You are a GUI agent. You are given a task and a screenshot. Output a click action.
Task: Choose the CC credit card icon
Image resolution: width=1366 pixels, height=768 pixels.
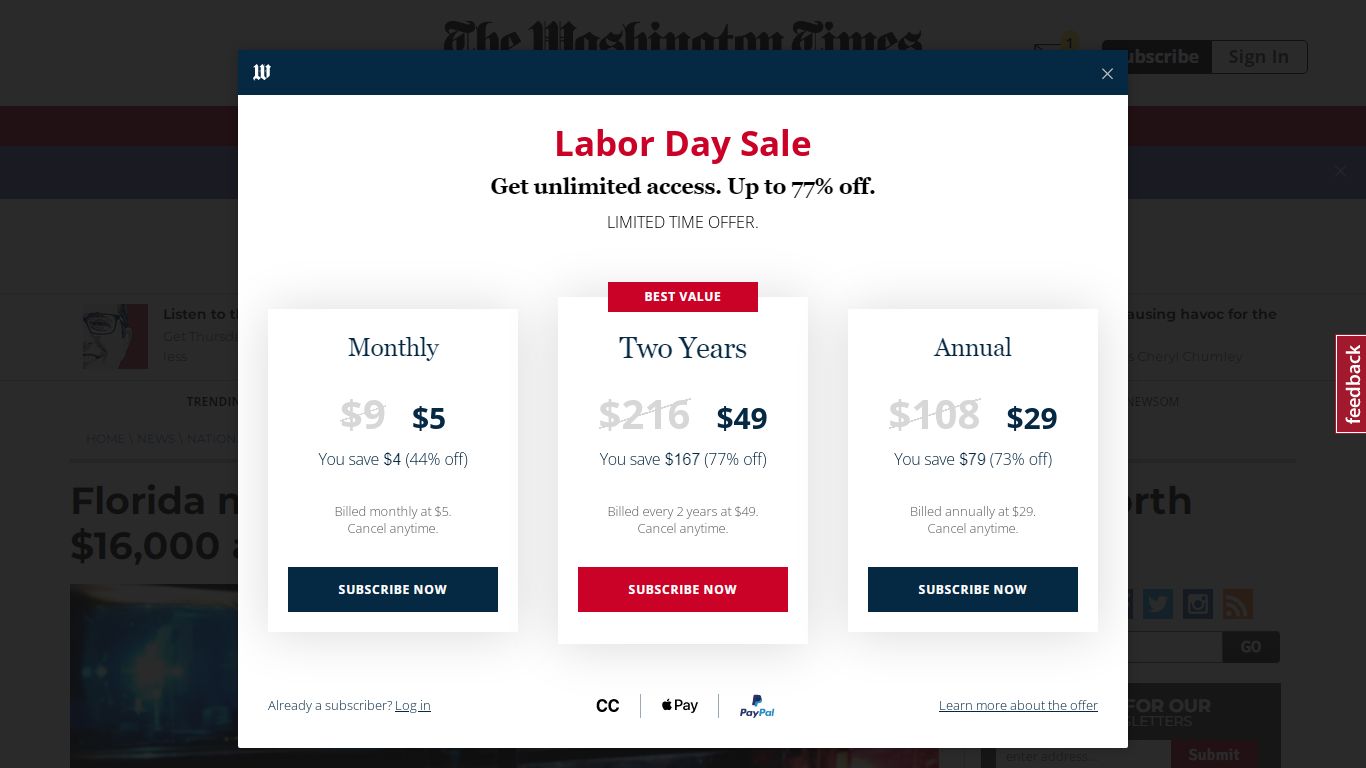(x=608, y=706)
